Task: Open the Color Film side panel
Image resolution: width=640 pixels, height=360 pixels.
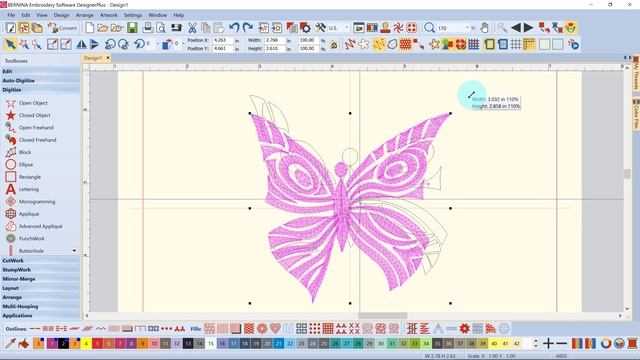Action: click(x=636, y=114)
